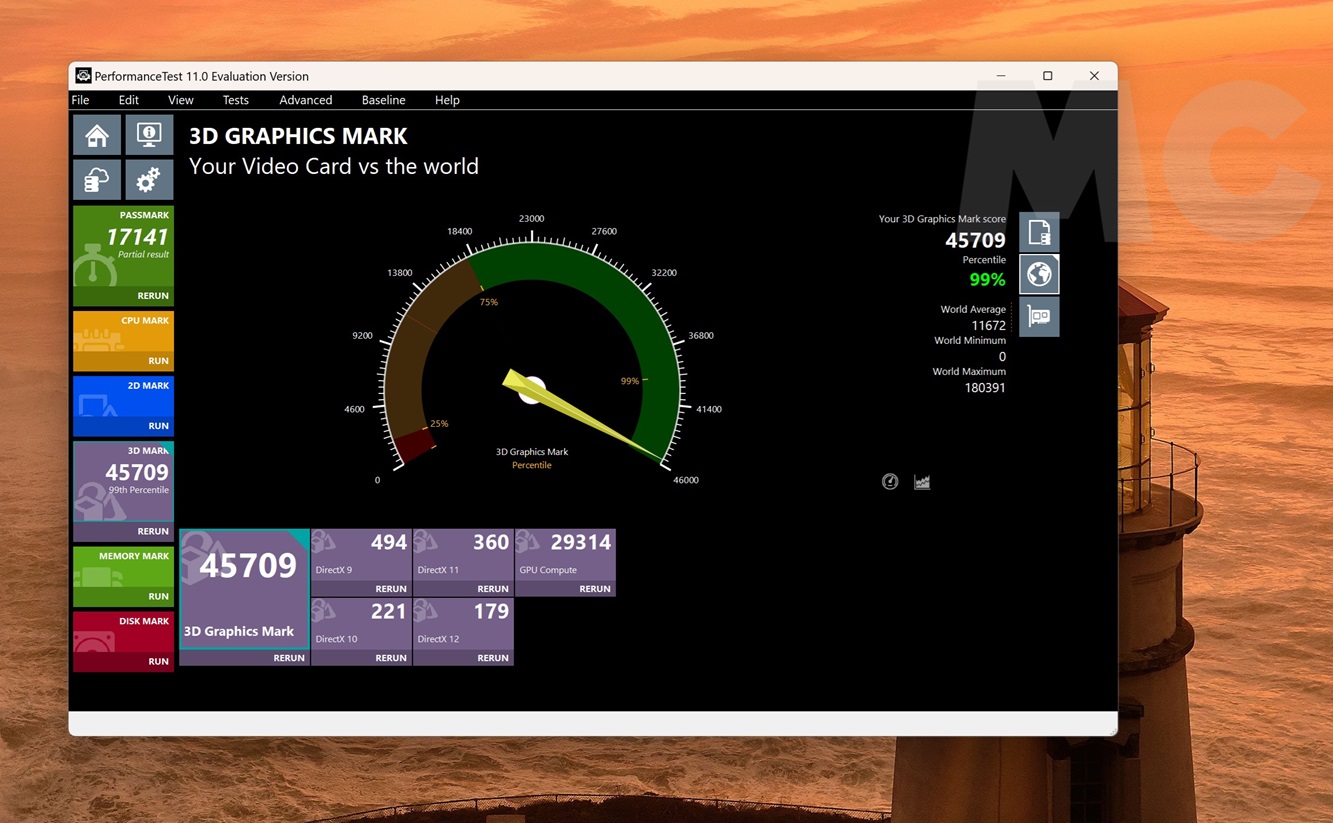Click the PassMark 17141 overall score tile
This screenshot has height=823, width=1333.
click(x=123, y=245)
